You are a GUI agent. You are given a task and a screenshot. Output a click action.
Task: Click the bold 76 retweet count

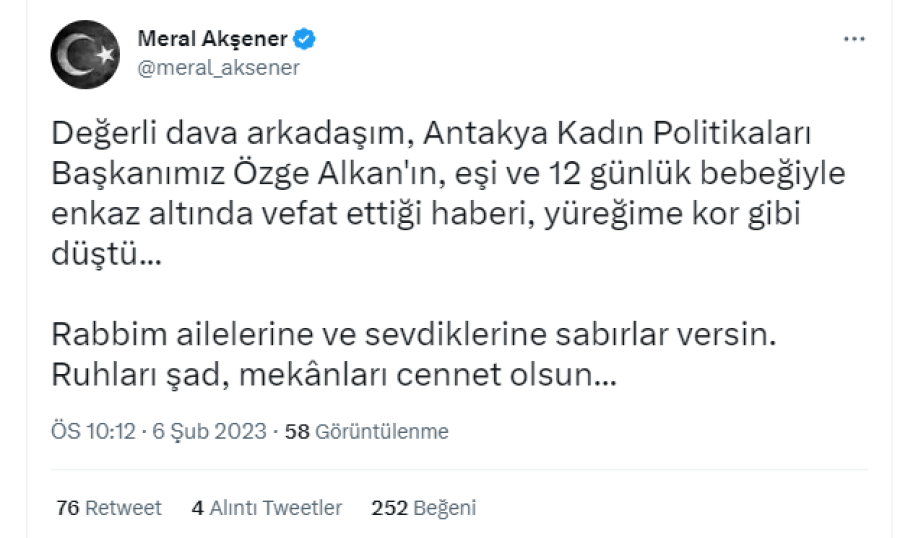point(68,508)
